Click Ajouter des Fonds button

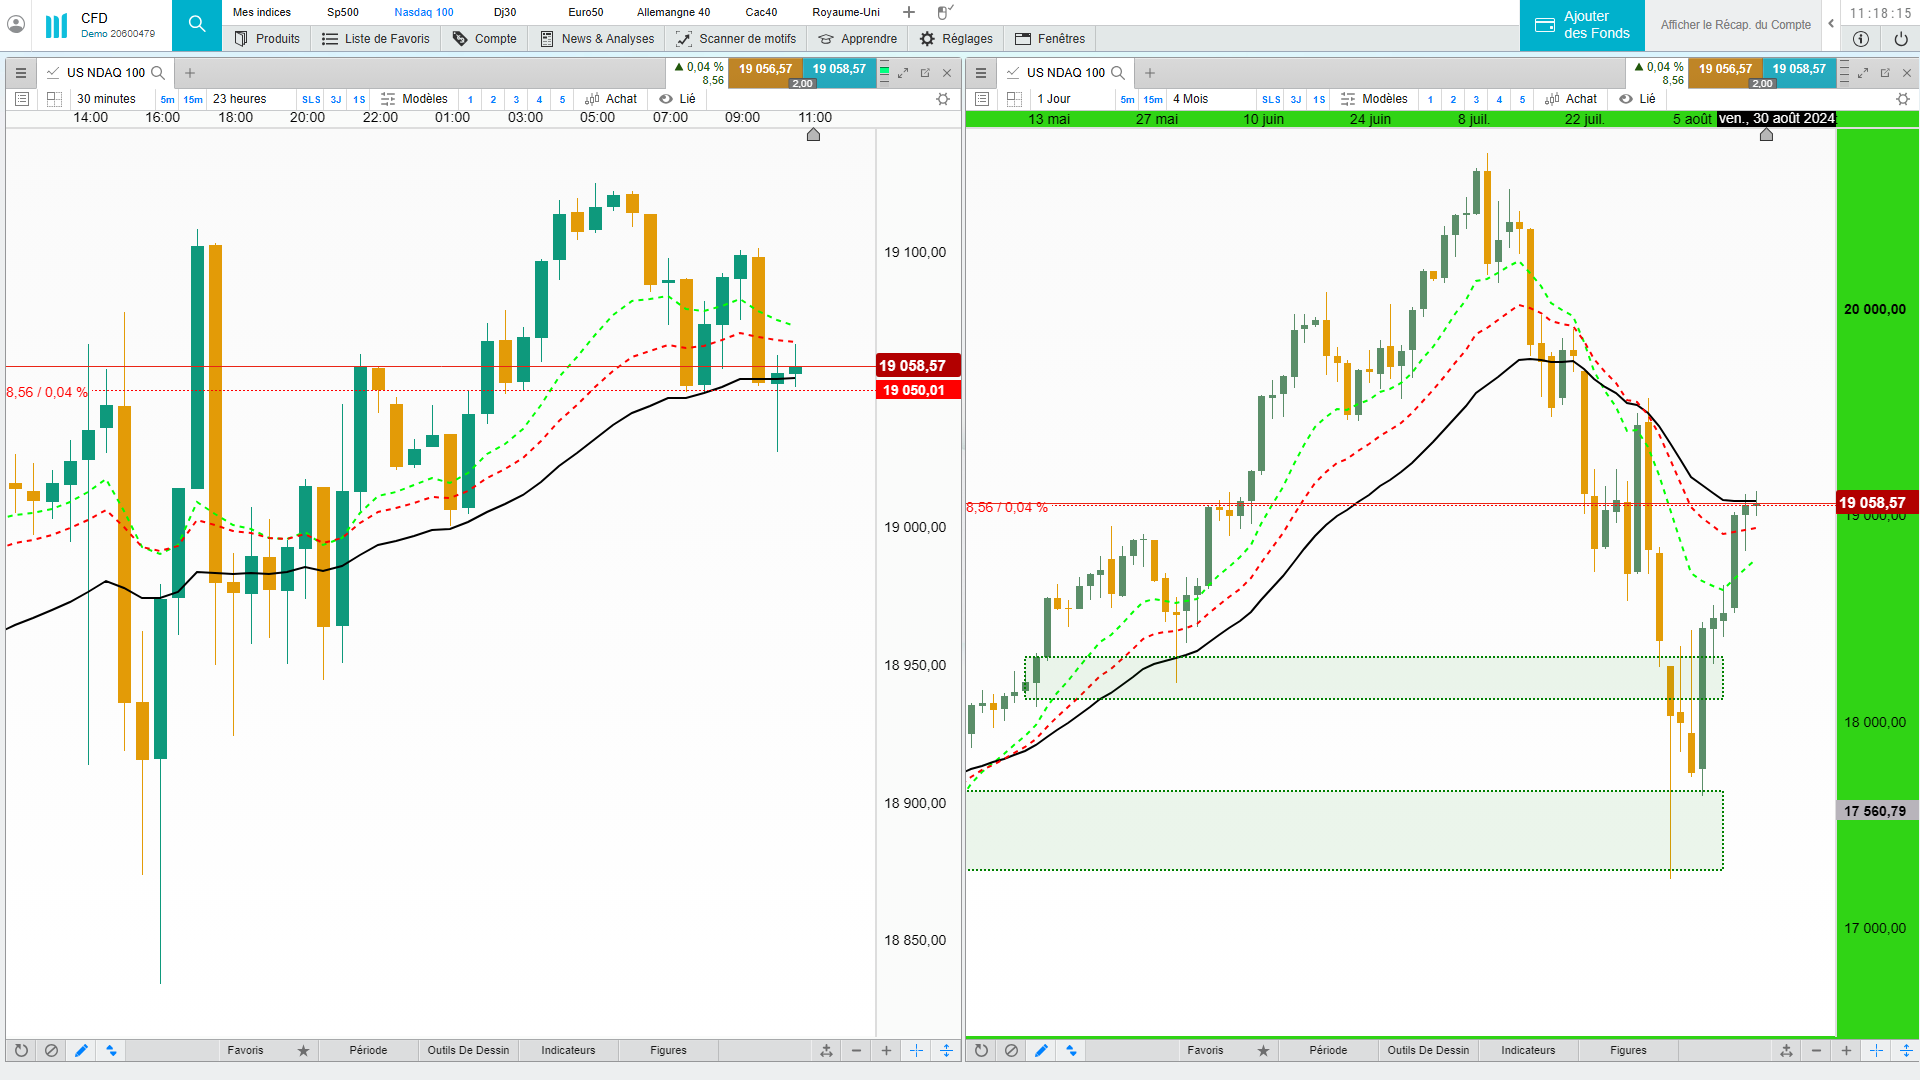click(x=1582, y=25)
